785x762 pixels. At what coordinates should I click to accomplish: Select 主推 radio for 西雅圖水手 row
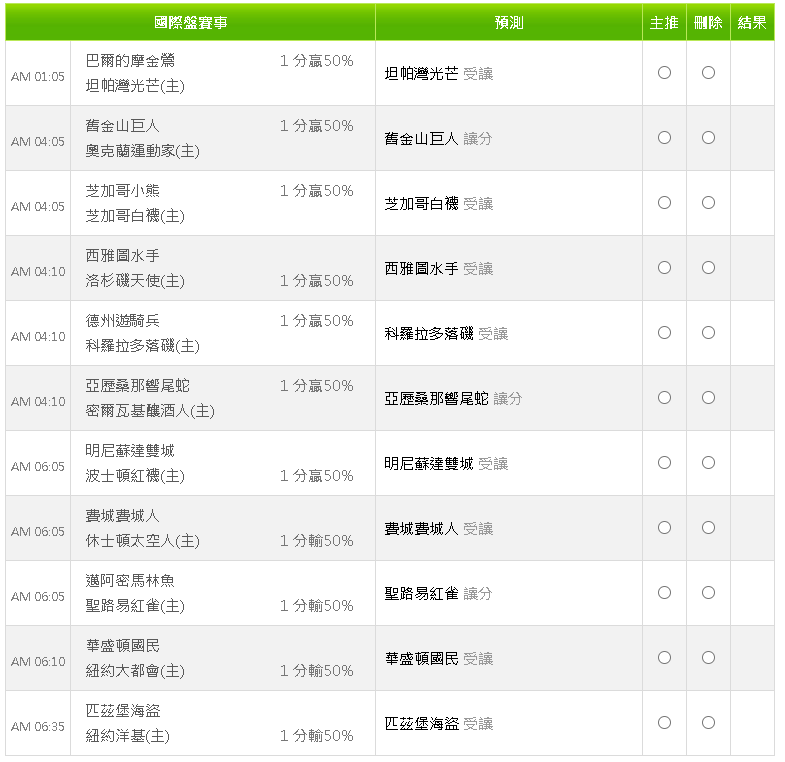coord(664,268)
